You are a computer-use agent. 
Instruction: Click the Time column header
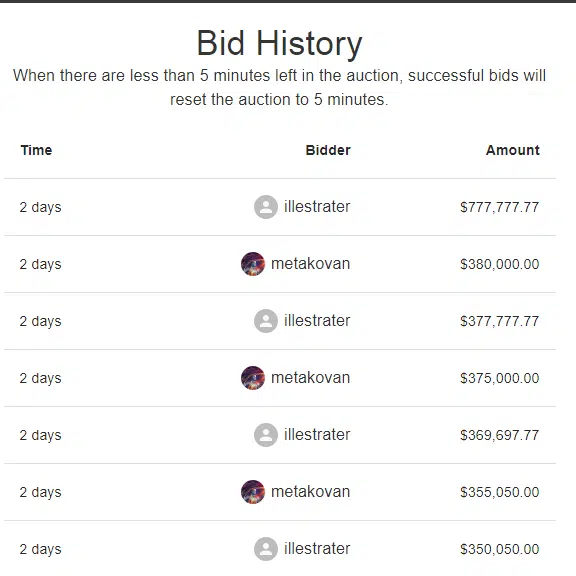click(x=36, y=150)
